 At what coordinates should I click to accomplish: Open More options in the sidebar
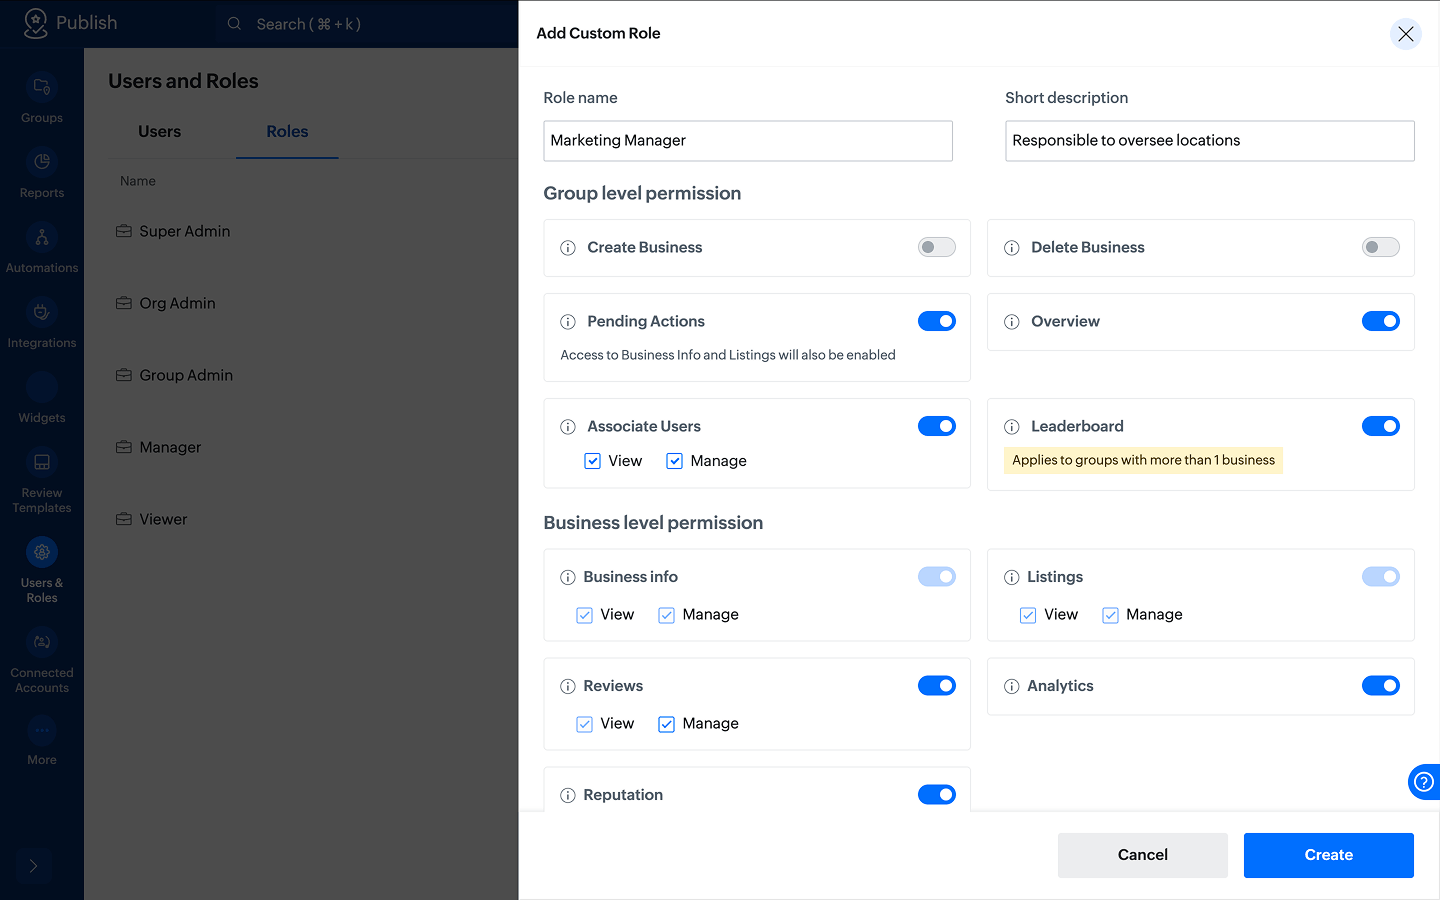click(42, 742)
